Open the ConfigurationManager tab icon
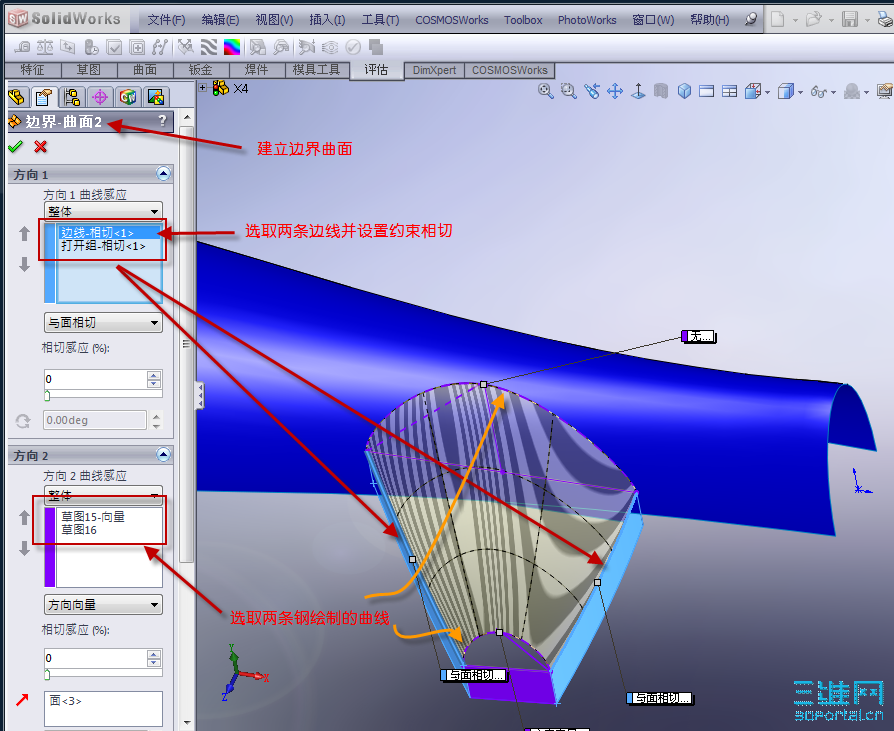Image resolution: width=894 pixels, height=731 pixels. tap(72, 97)
